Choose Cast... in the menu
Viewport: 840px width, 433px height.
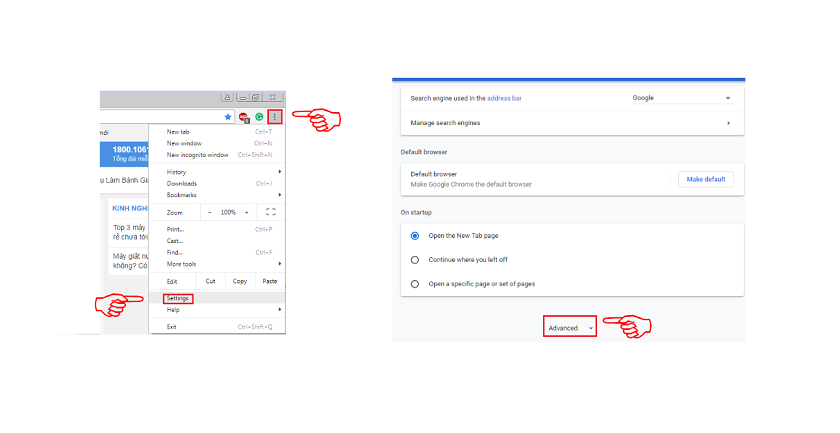pos(217,241)
